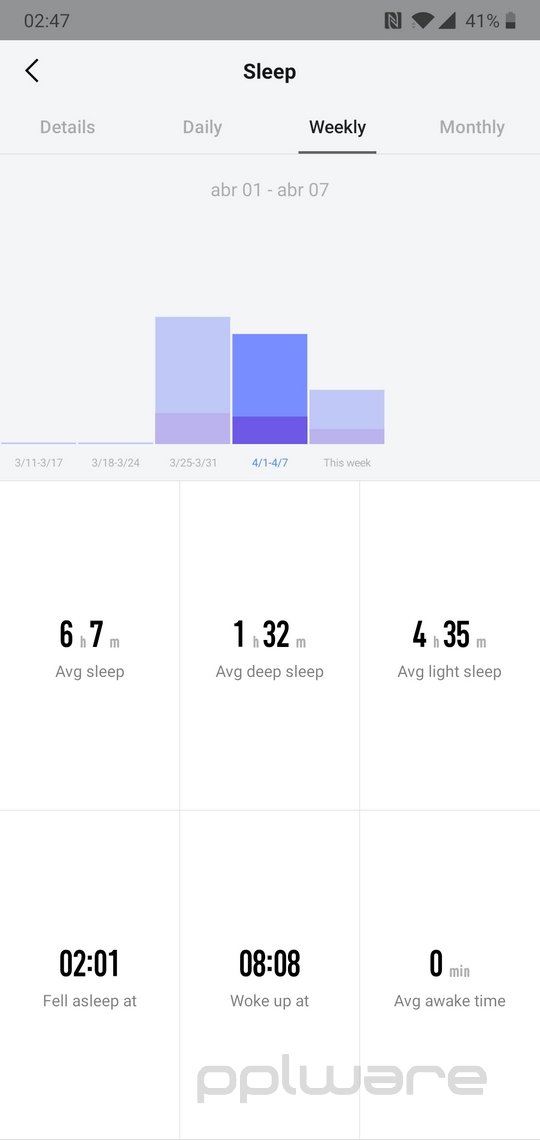Tap the back arrow icon
This screenshot has width=540, height=1140.
point(31,71)
